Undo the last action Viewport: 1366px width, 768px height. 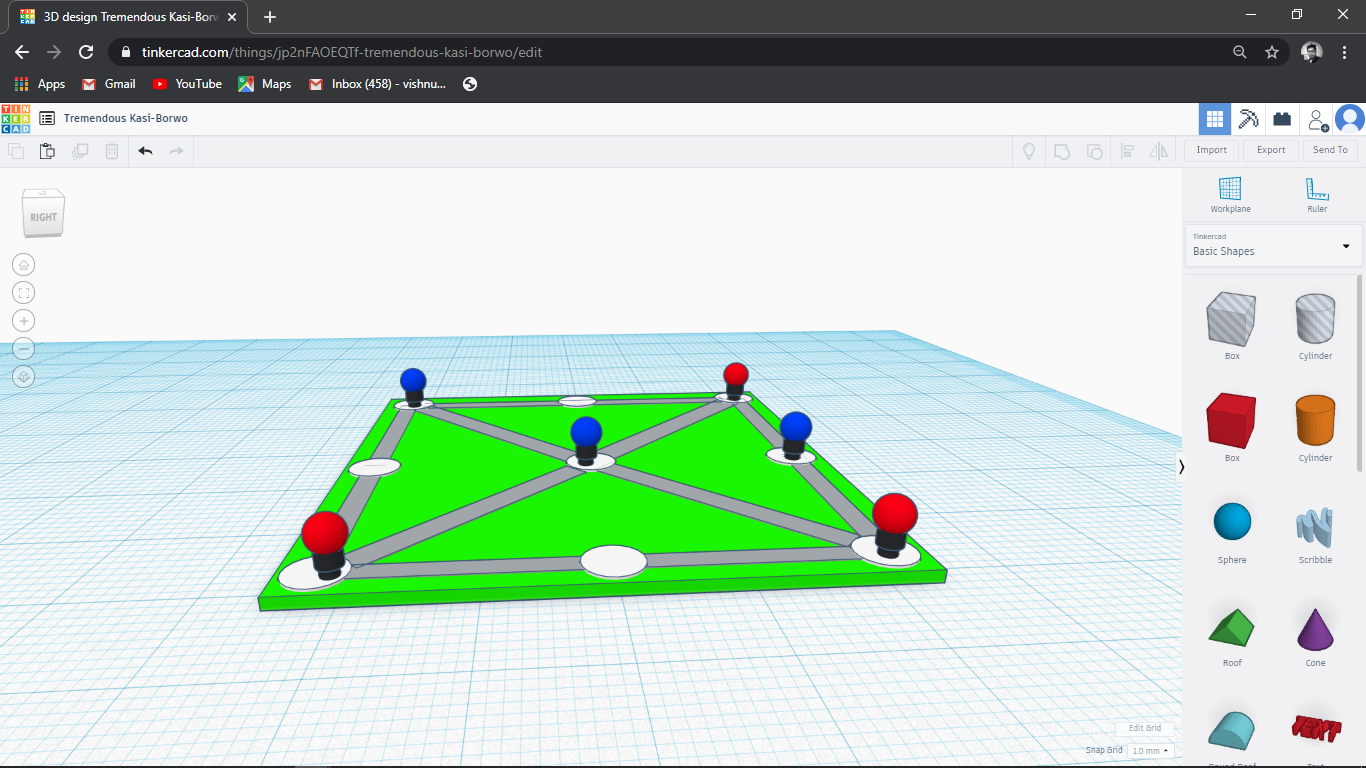146,151
